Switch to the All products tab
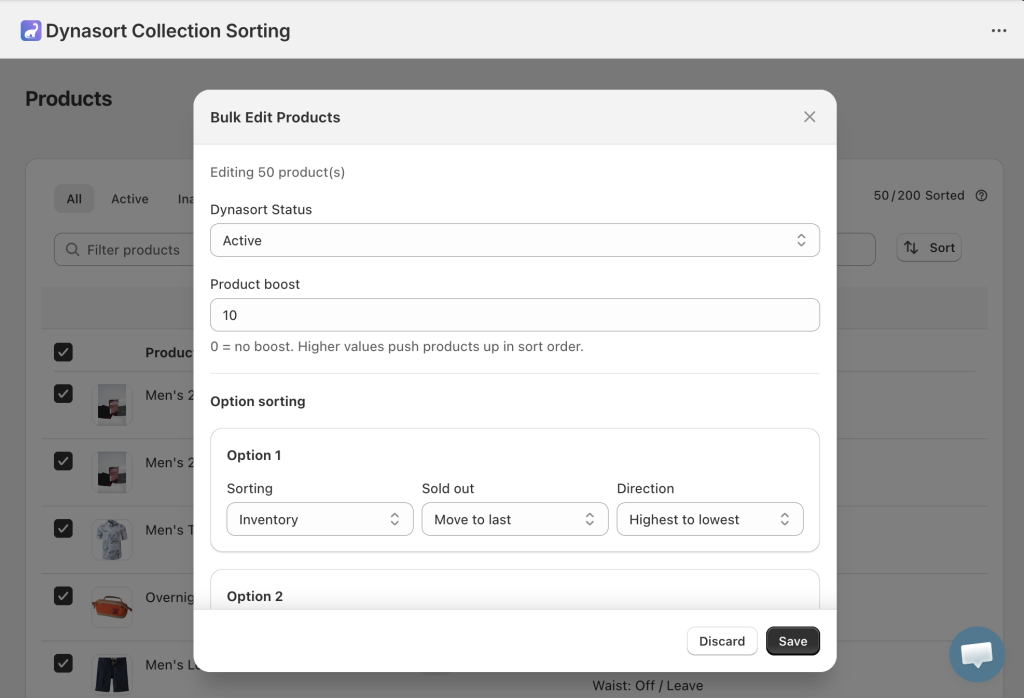Viewport: 1024px width, 698px height. [x=74, y=199]
